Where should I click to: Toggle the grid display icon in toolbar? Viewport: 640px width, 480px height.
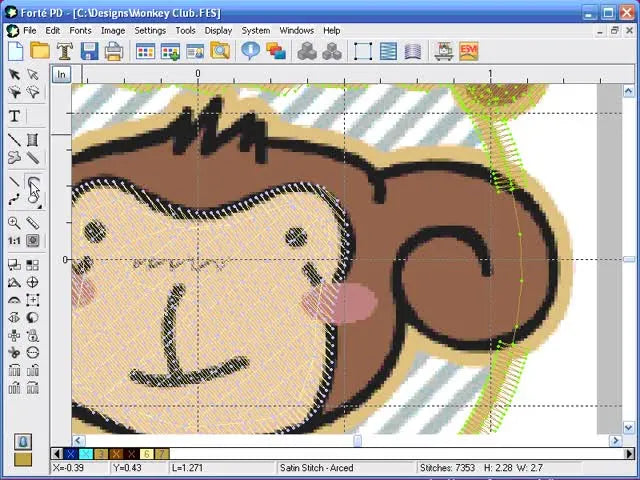point(146,51)
